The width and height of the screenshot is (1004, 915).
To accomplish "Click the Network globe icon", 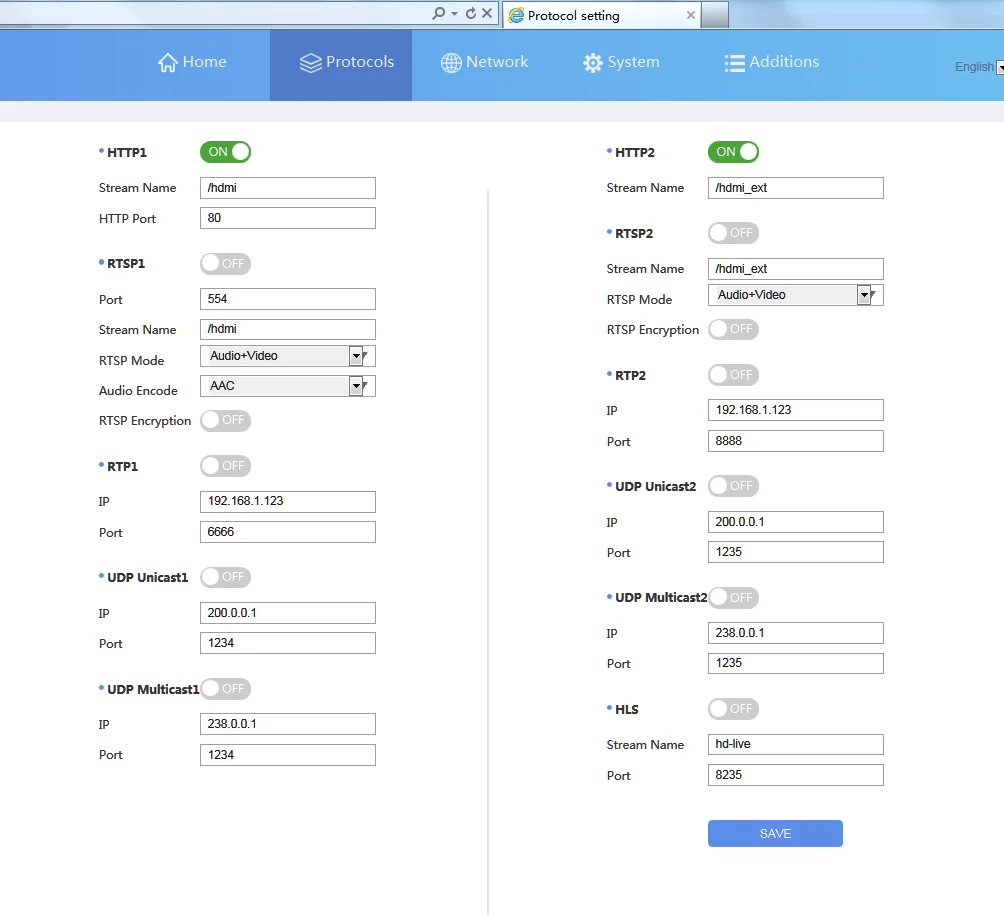I will click(x=451, y=63).
